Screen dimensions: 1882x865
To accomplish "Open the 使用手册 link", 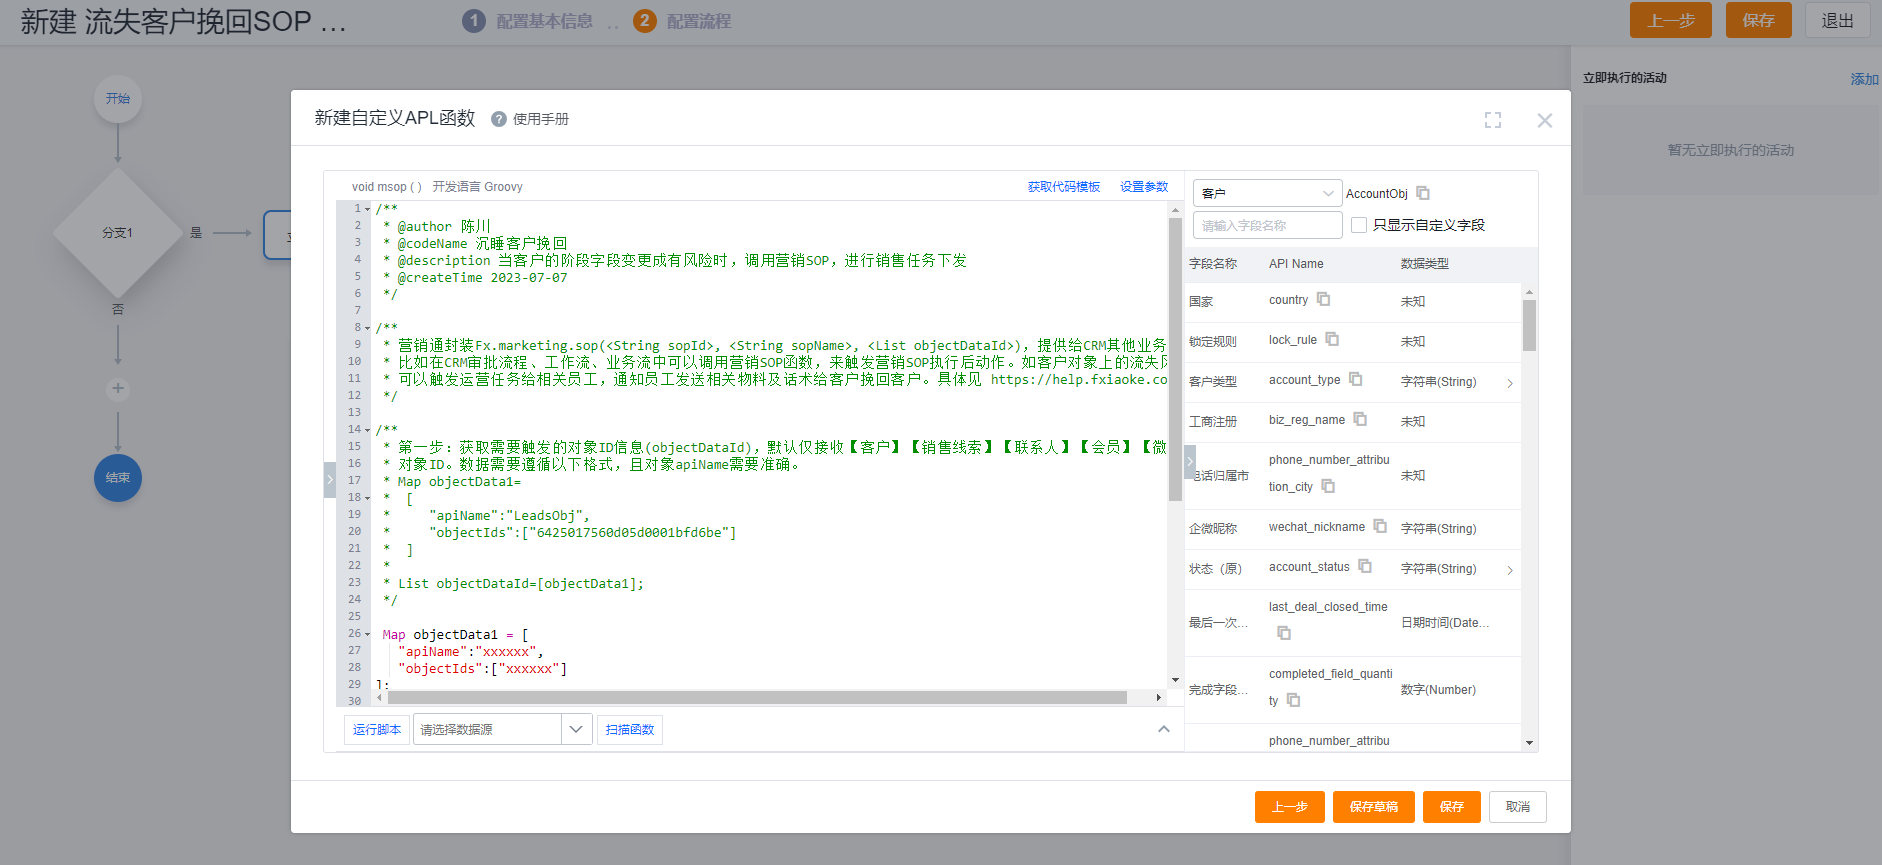I will pos(541,119).
